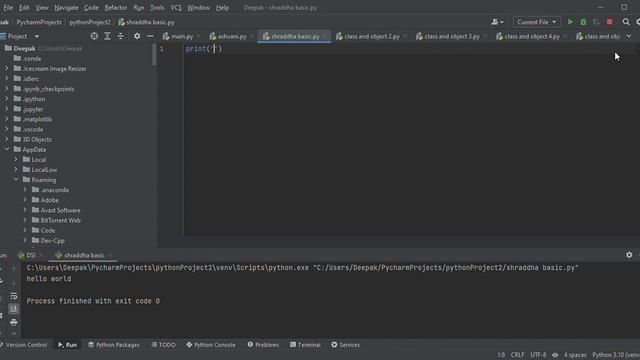Open the Services tool window

[345, 345]
